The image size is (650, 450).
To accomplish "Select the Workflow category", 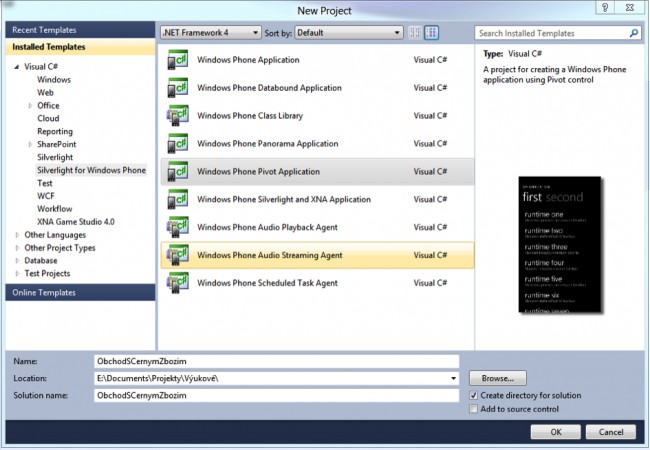I will 54,209.
